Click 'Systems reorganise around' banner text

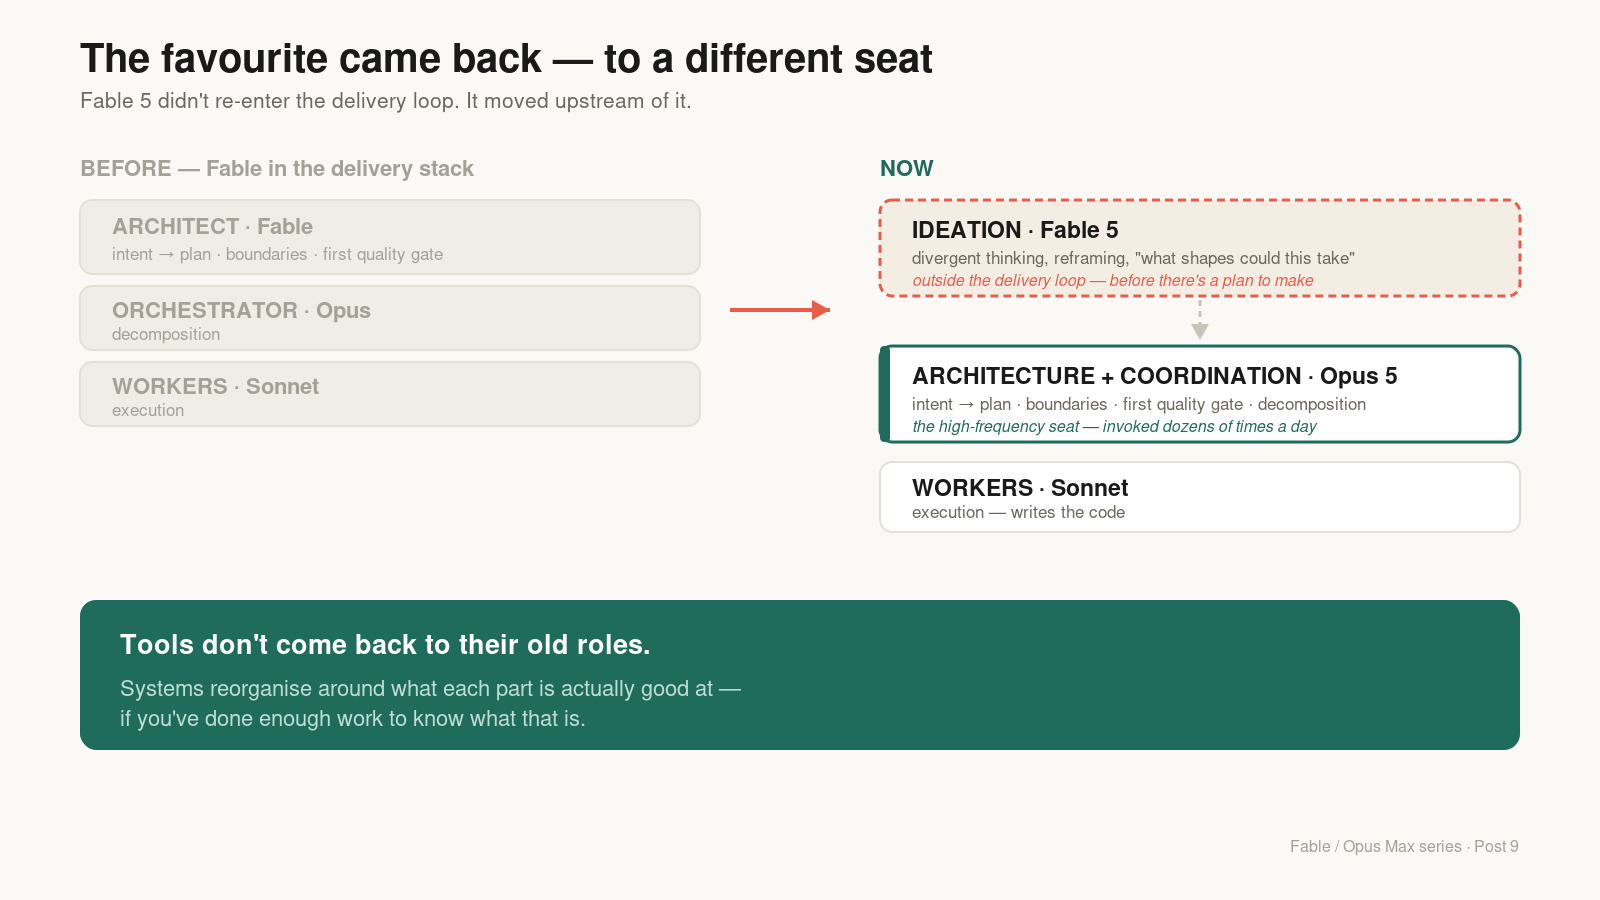[x=430, y=704]
